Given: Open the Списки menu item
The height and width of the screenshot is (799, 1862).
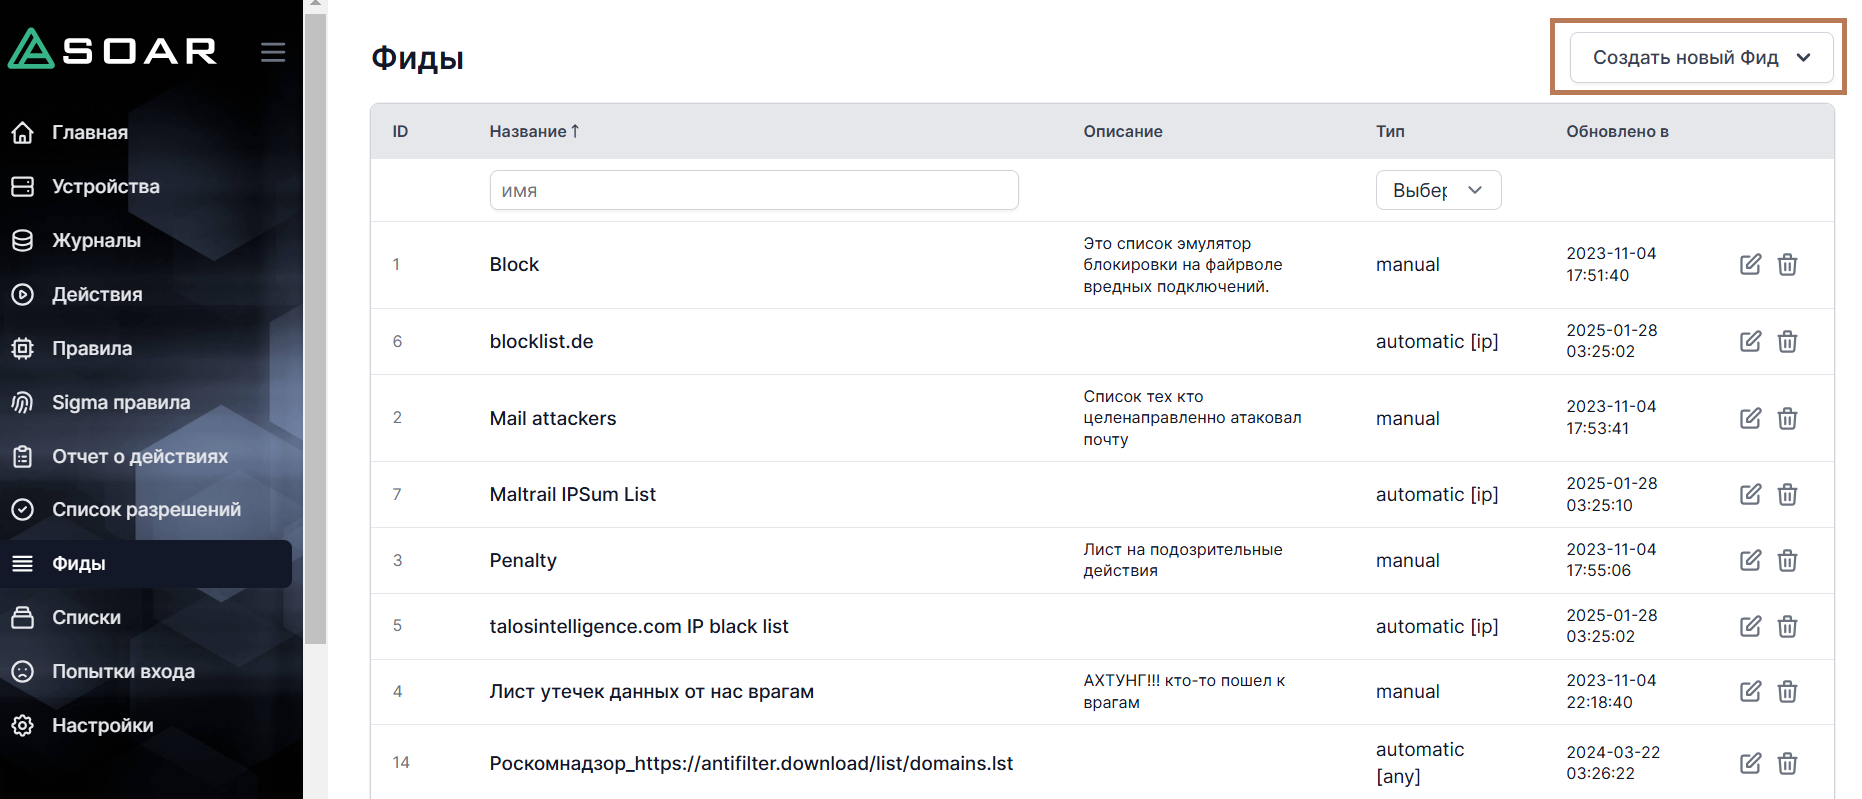Looking at the screenshot, I should pyautogui.click(x=86, y=618).
